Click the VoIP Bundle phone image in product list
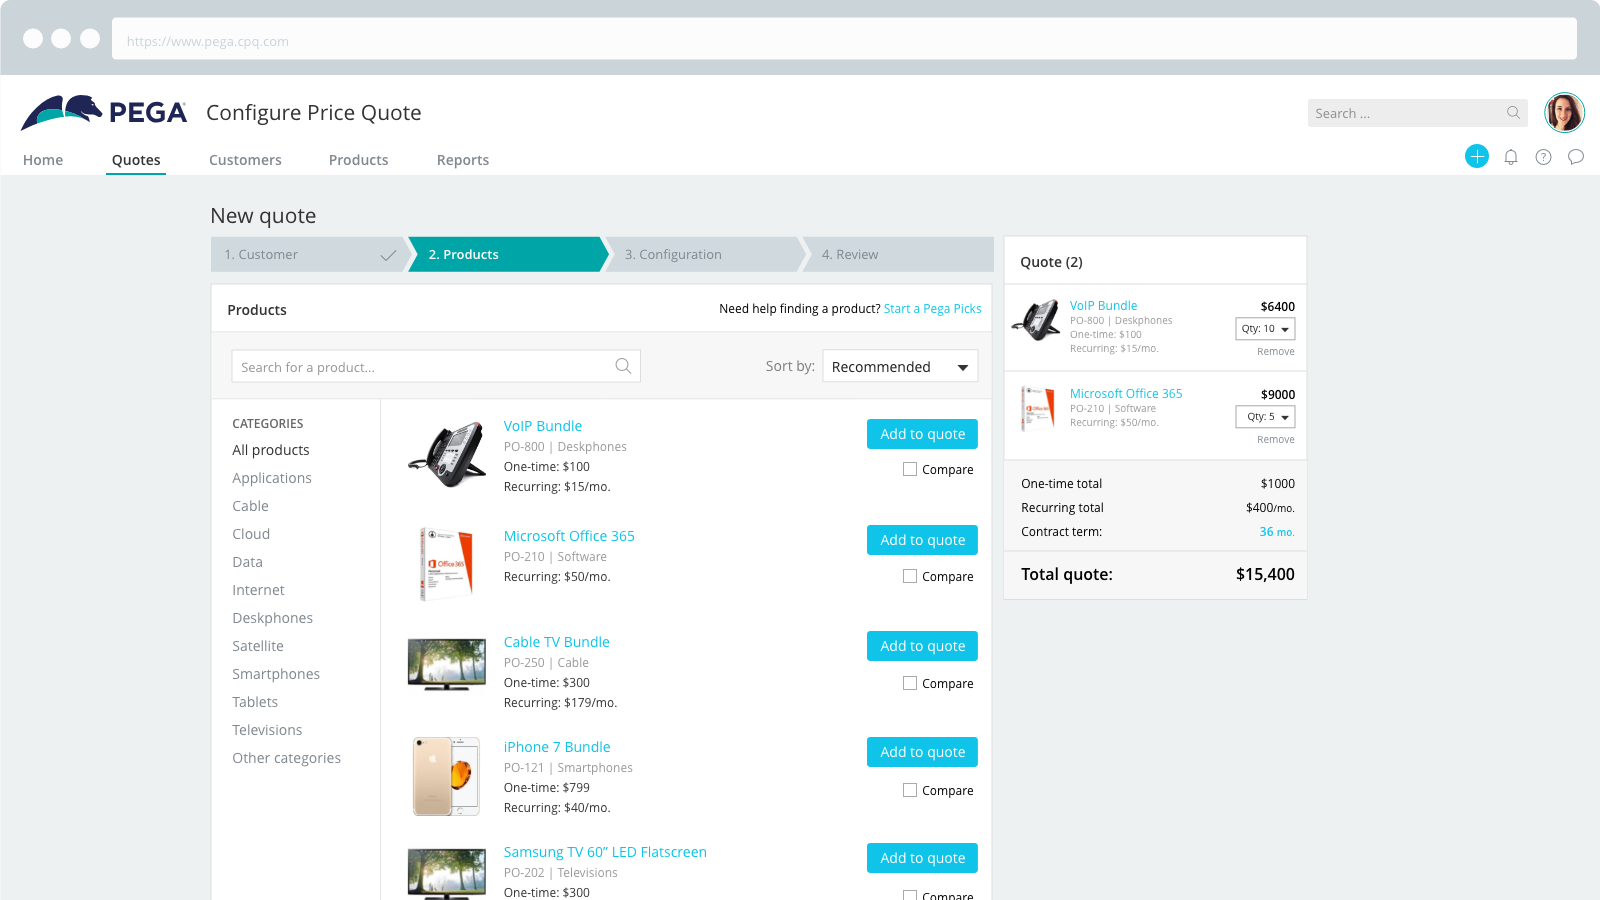Viewport: 1600px width, 900px height. click(x=447, y=455)
